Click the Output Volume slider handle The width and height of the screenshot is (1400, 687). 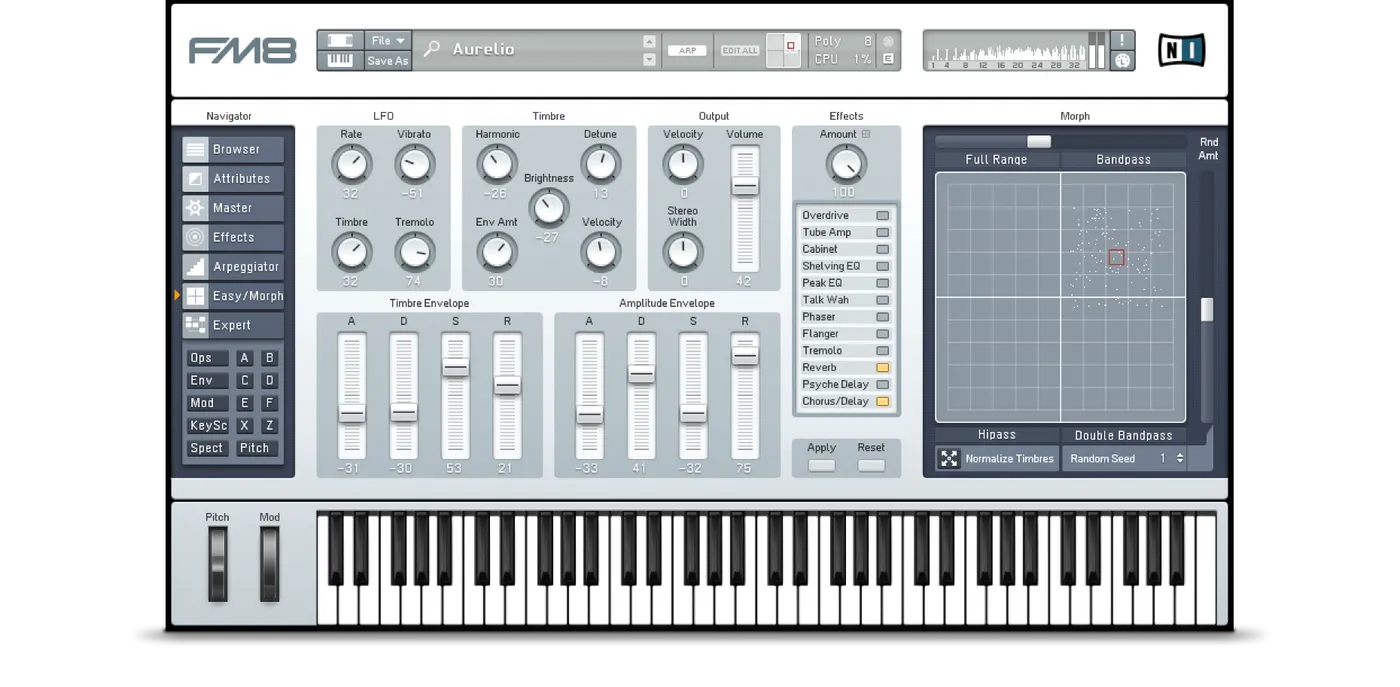tap(744, 186)
